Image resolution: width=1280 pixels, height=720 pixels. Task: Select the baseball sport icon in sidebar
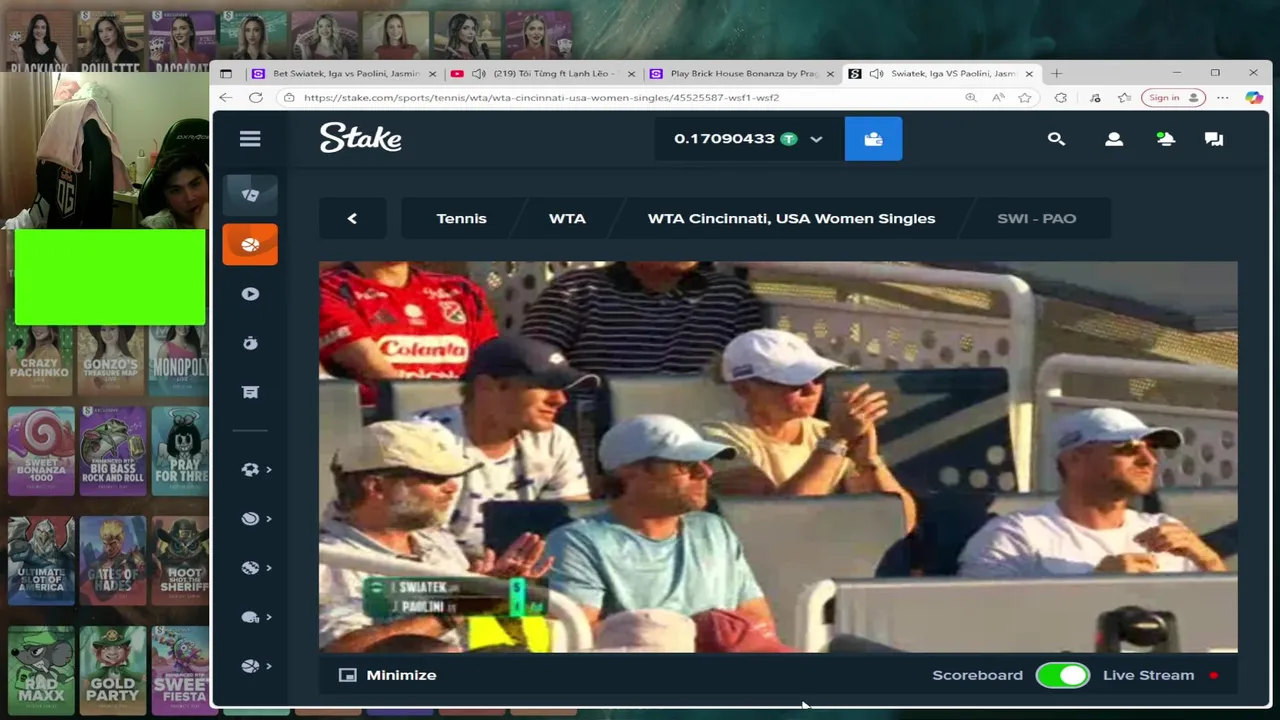point(250,567)
